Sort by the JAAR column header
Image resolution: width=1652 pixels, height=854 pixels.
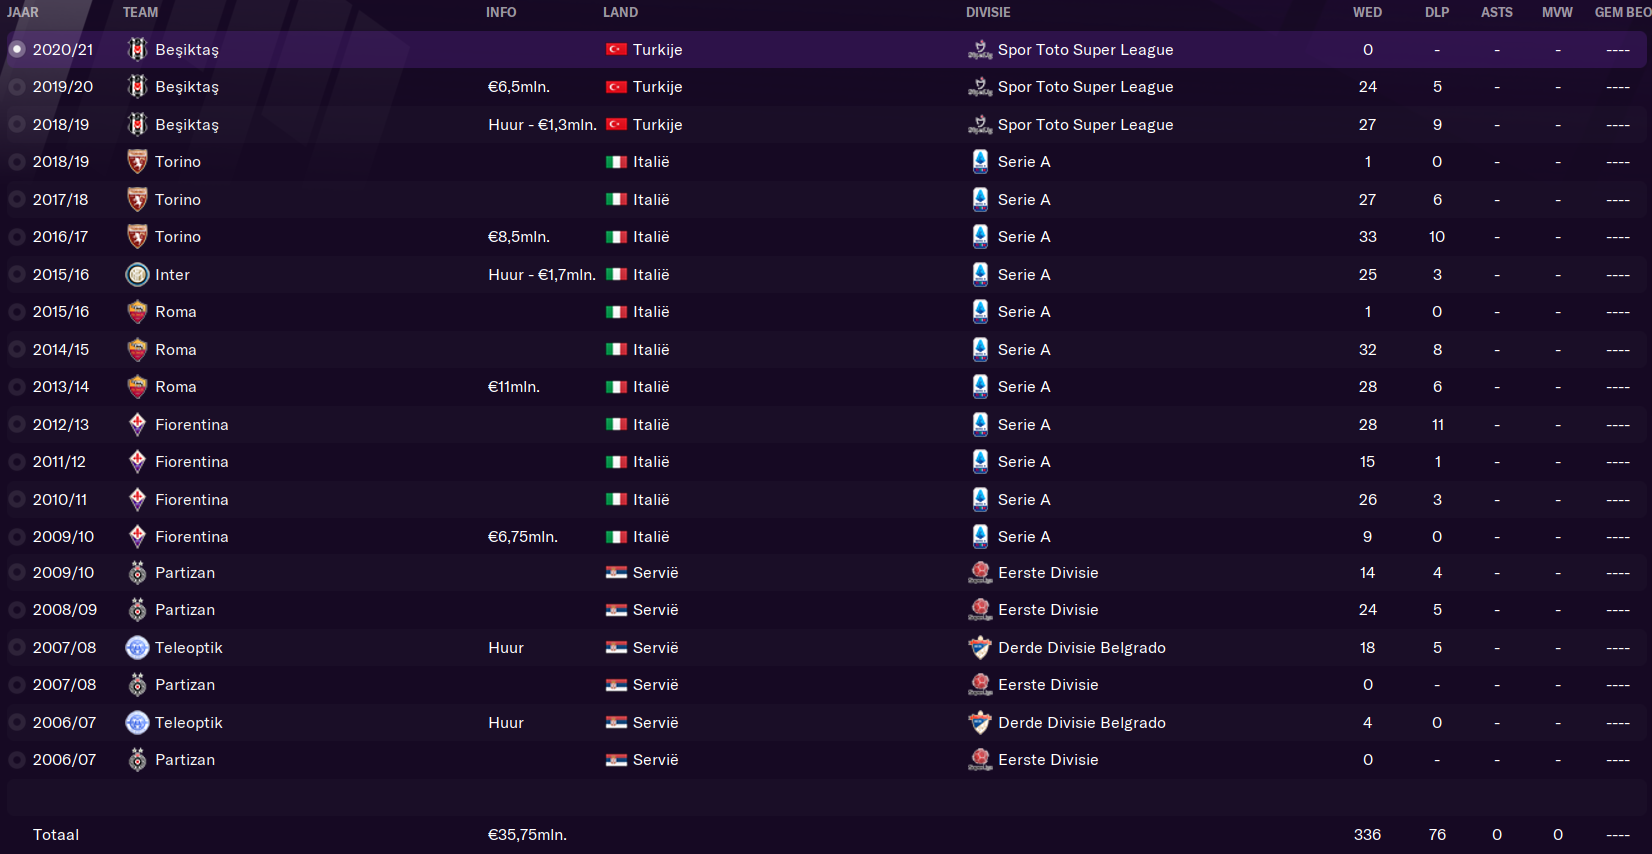pyautogui.click(x=23, y=12)
